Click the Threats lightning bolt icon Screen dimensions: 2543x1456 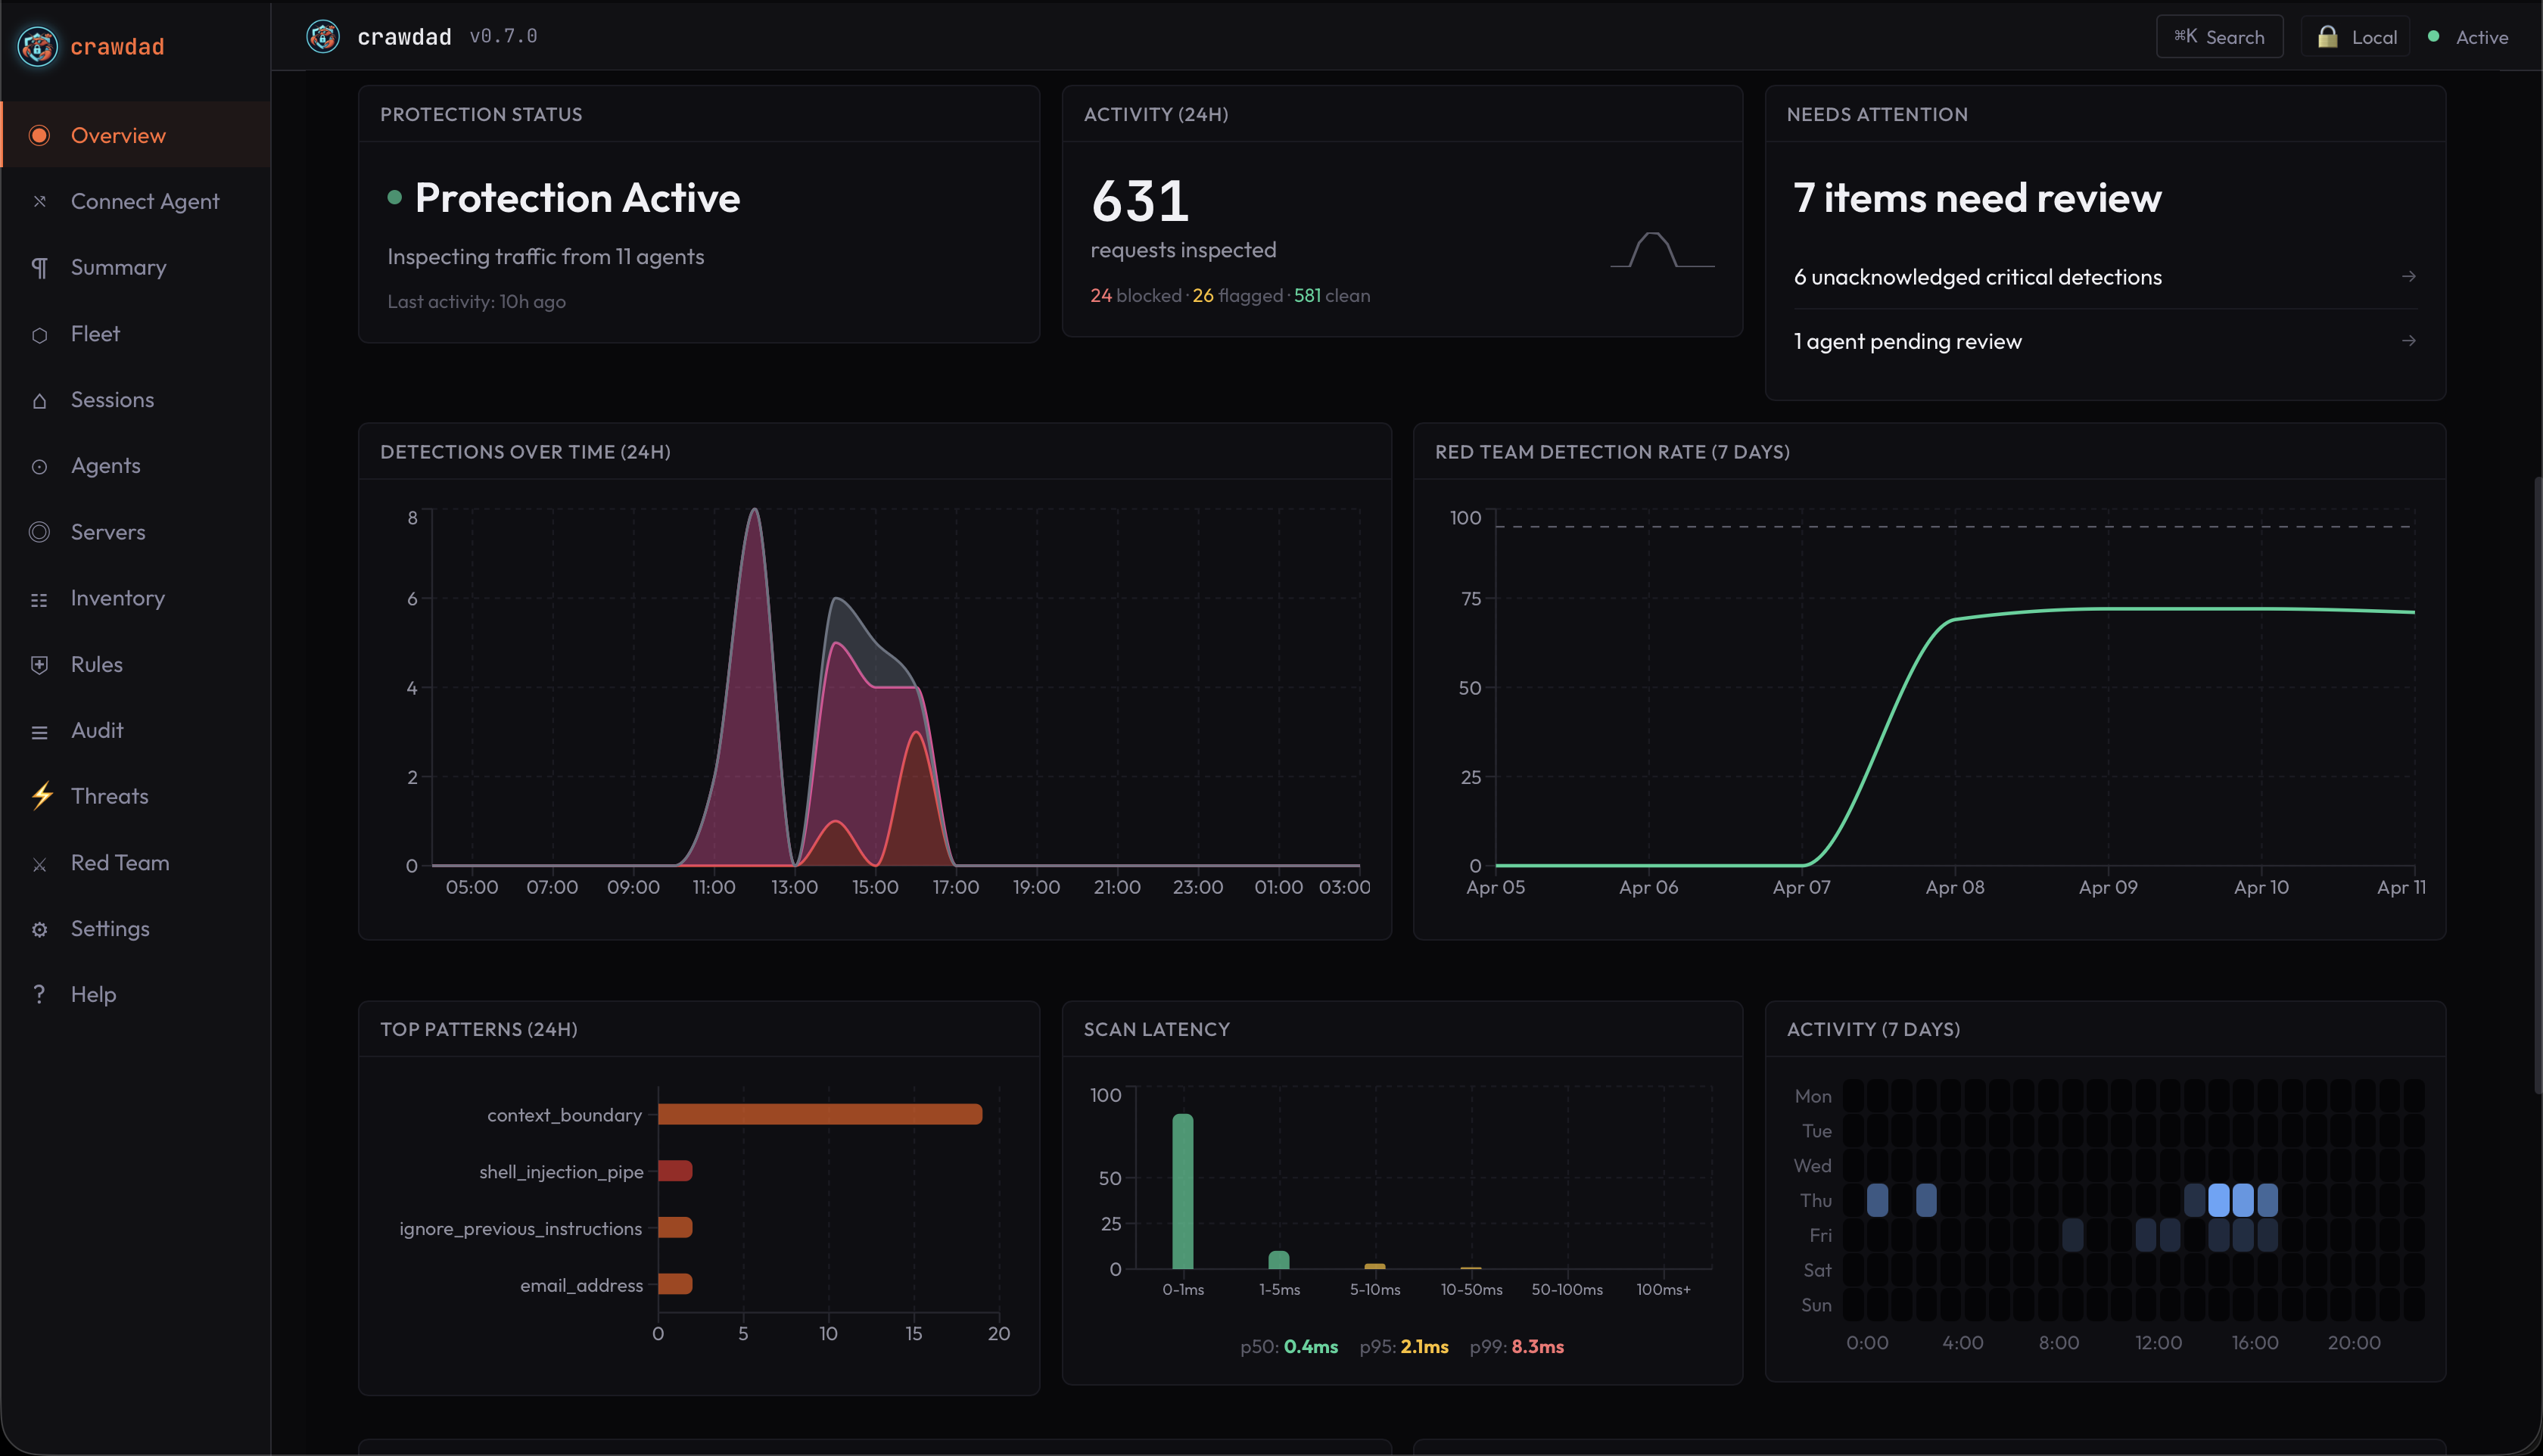41,796
